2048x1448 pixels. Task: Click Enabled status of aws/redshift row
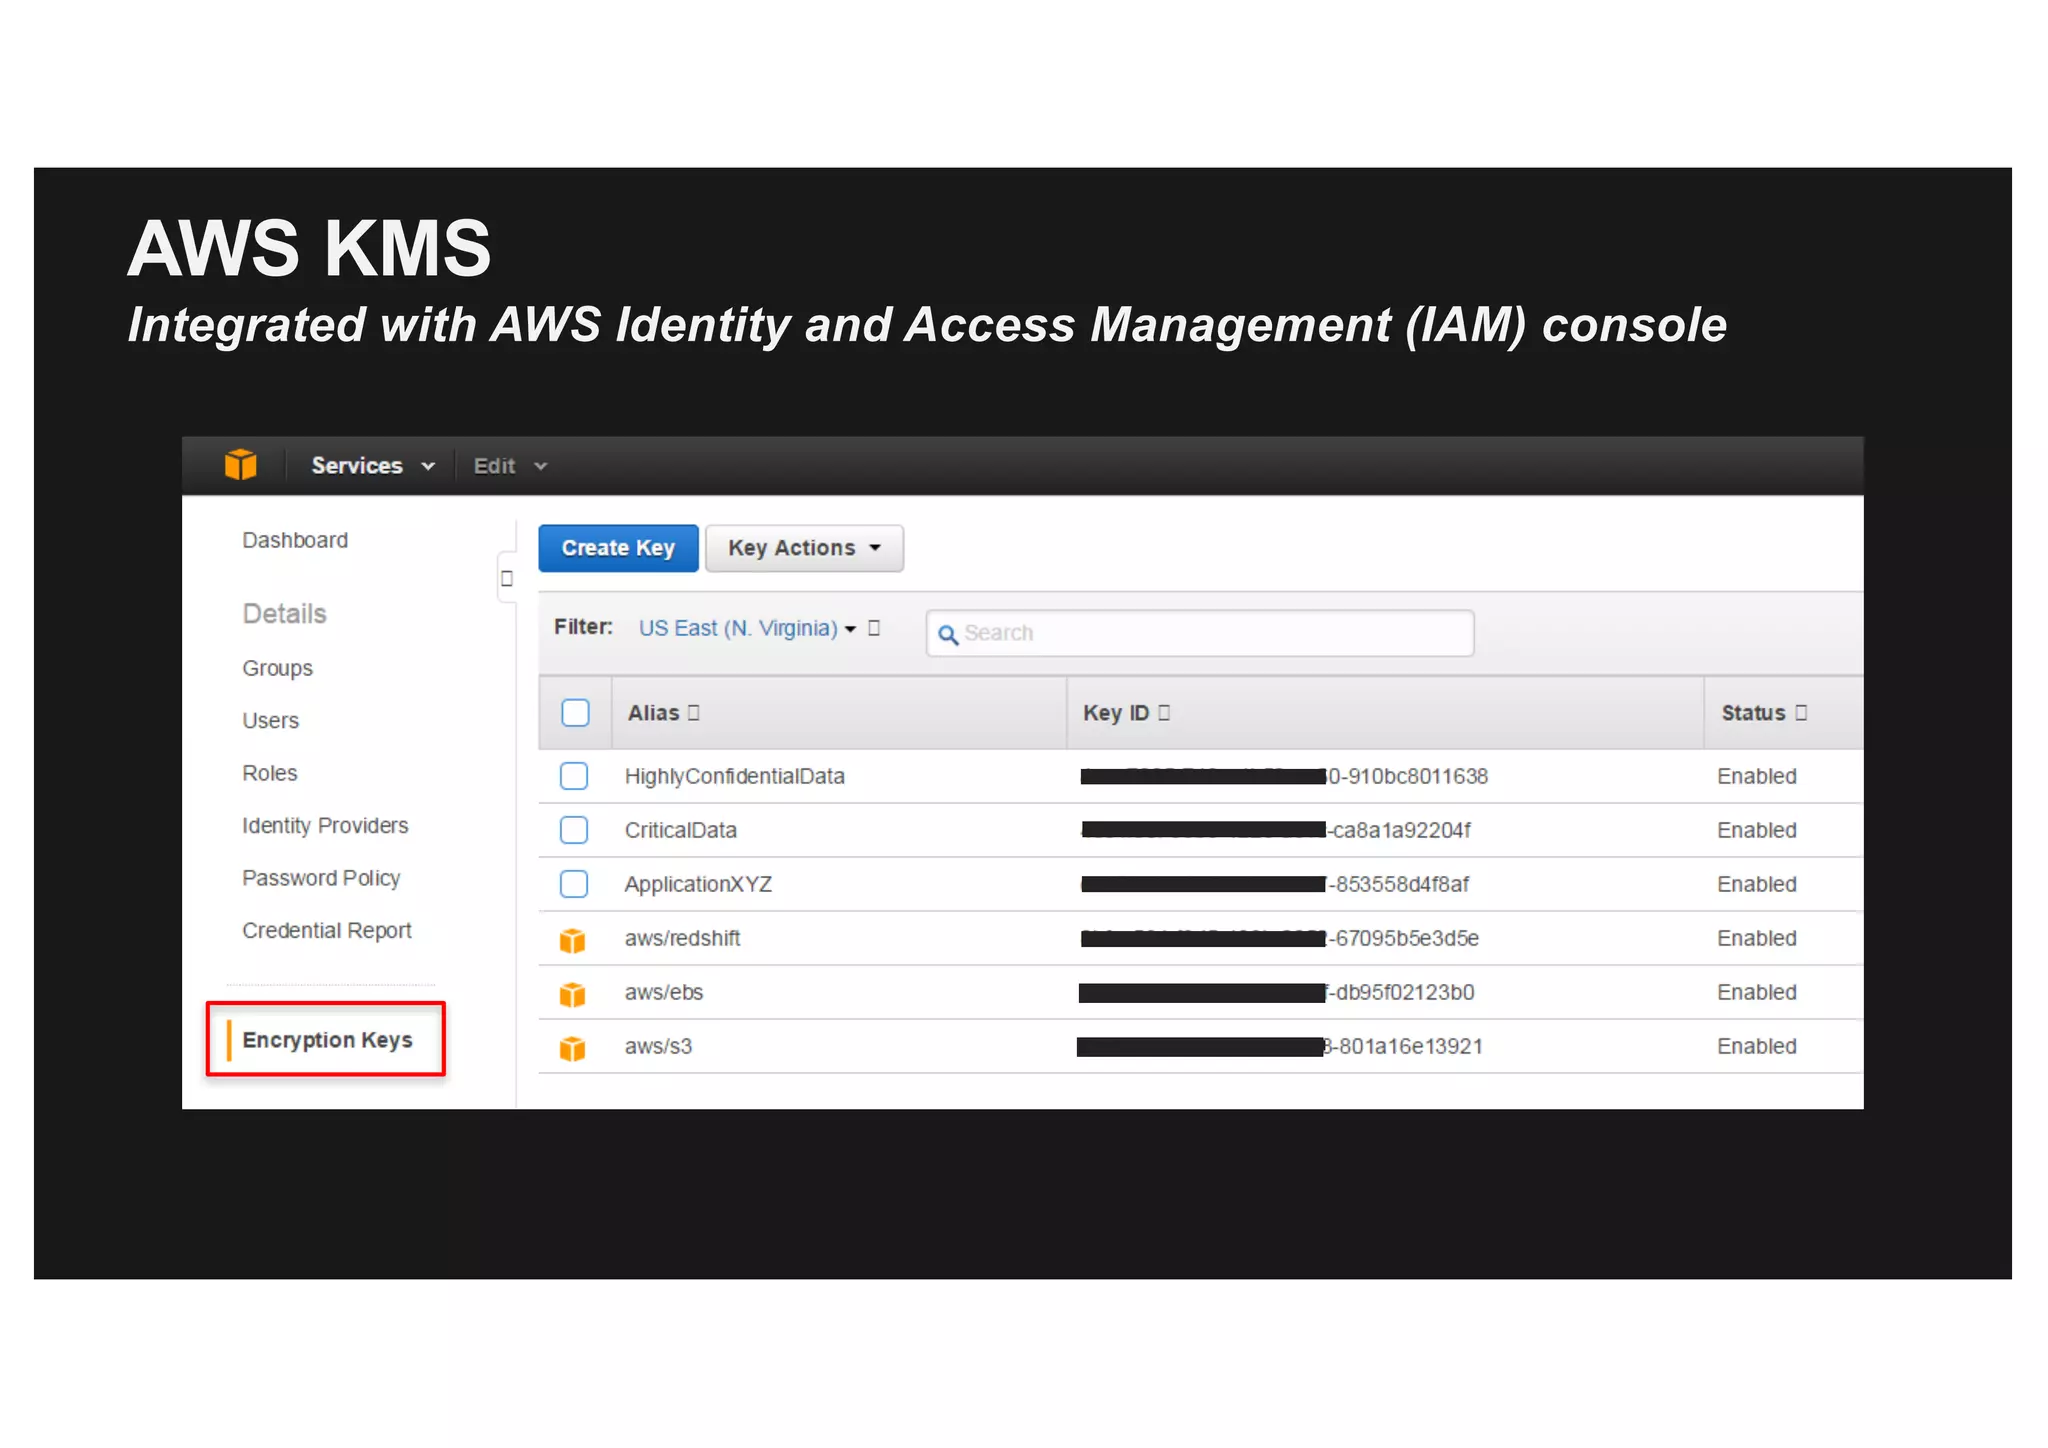pyautogui.click(x=1756, y=938)
